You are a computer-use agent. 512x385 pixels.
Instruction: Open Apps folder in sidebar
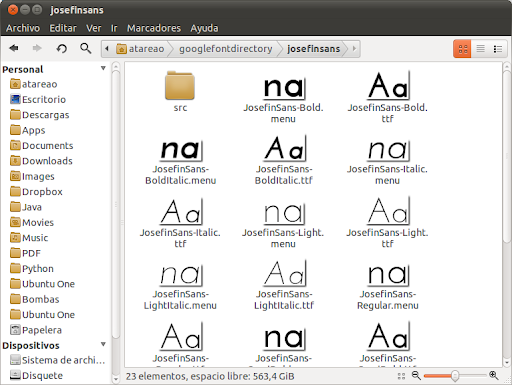27,130
